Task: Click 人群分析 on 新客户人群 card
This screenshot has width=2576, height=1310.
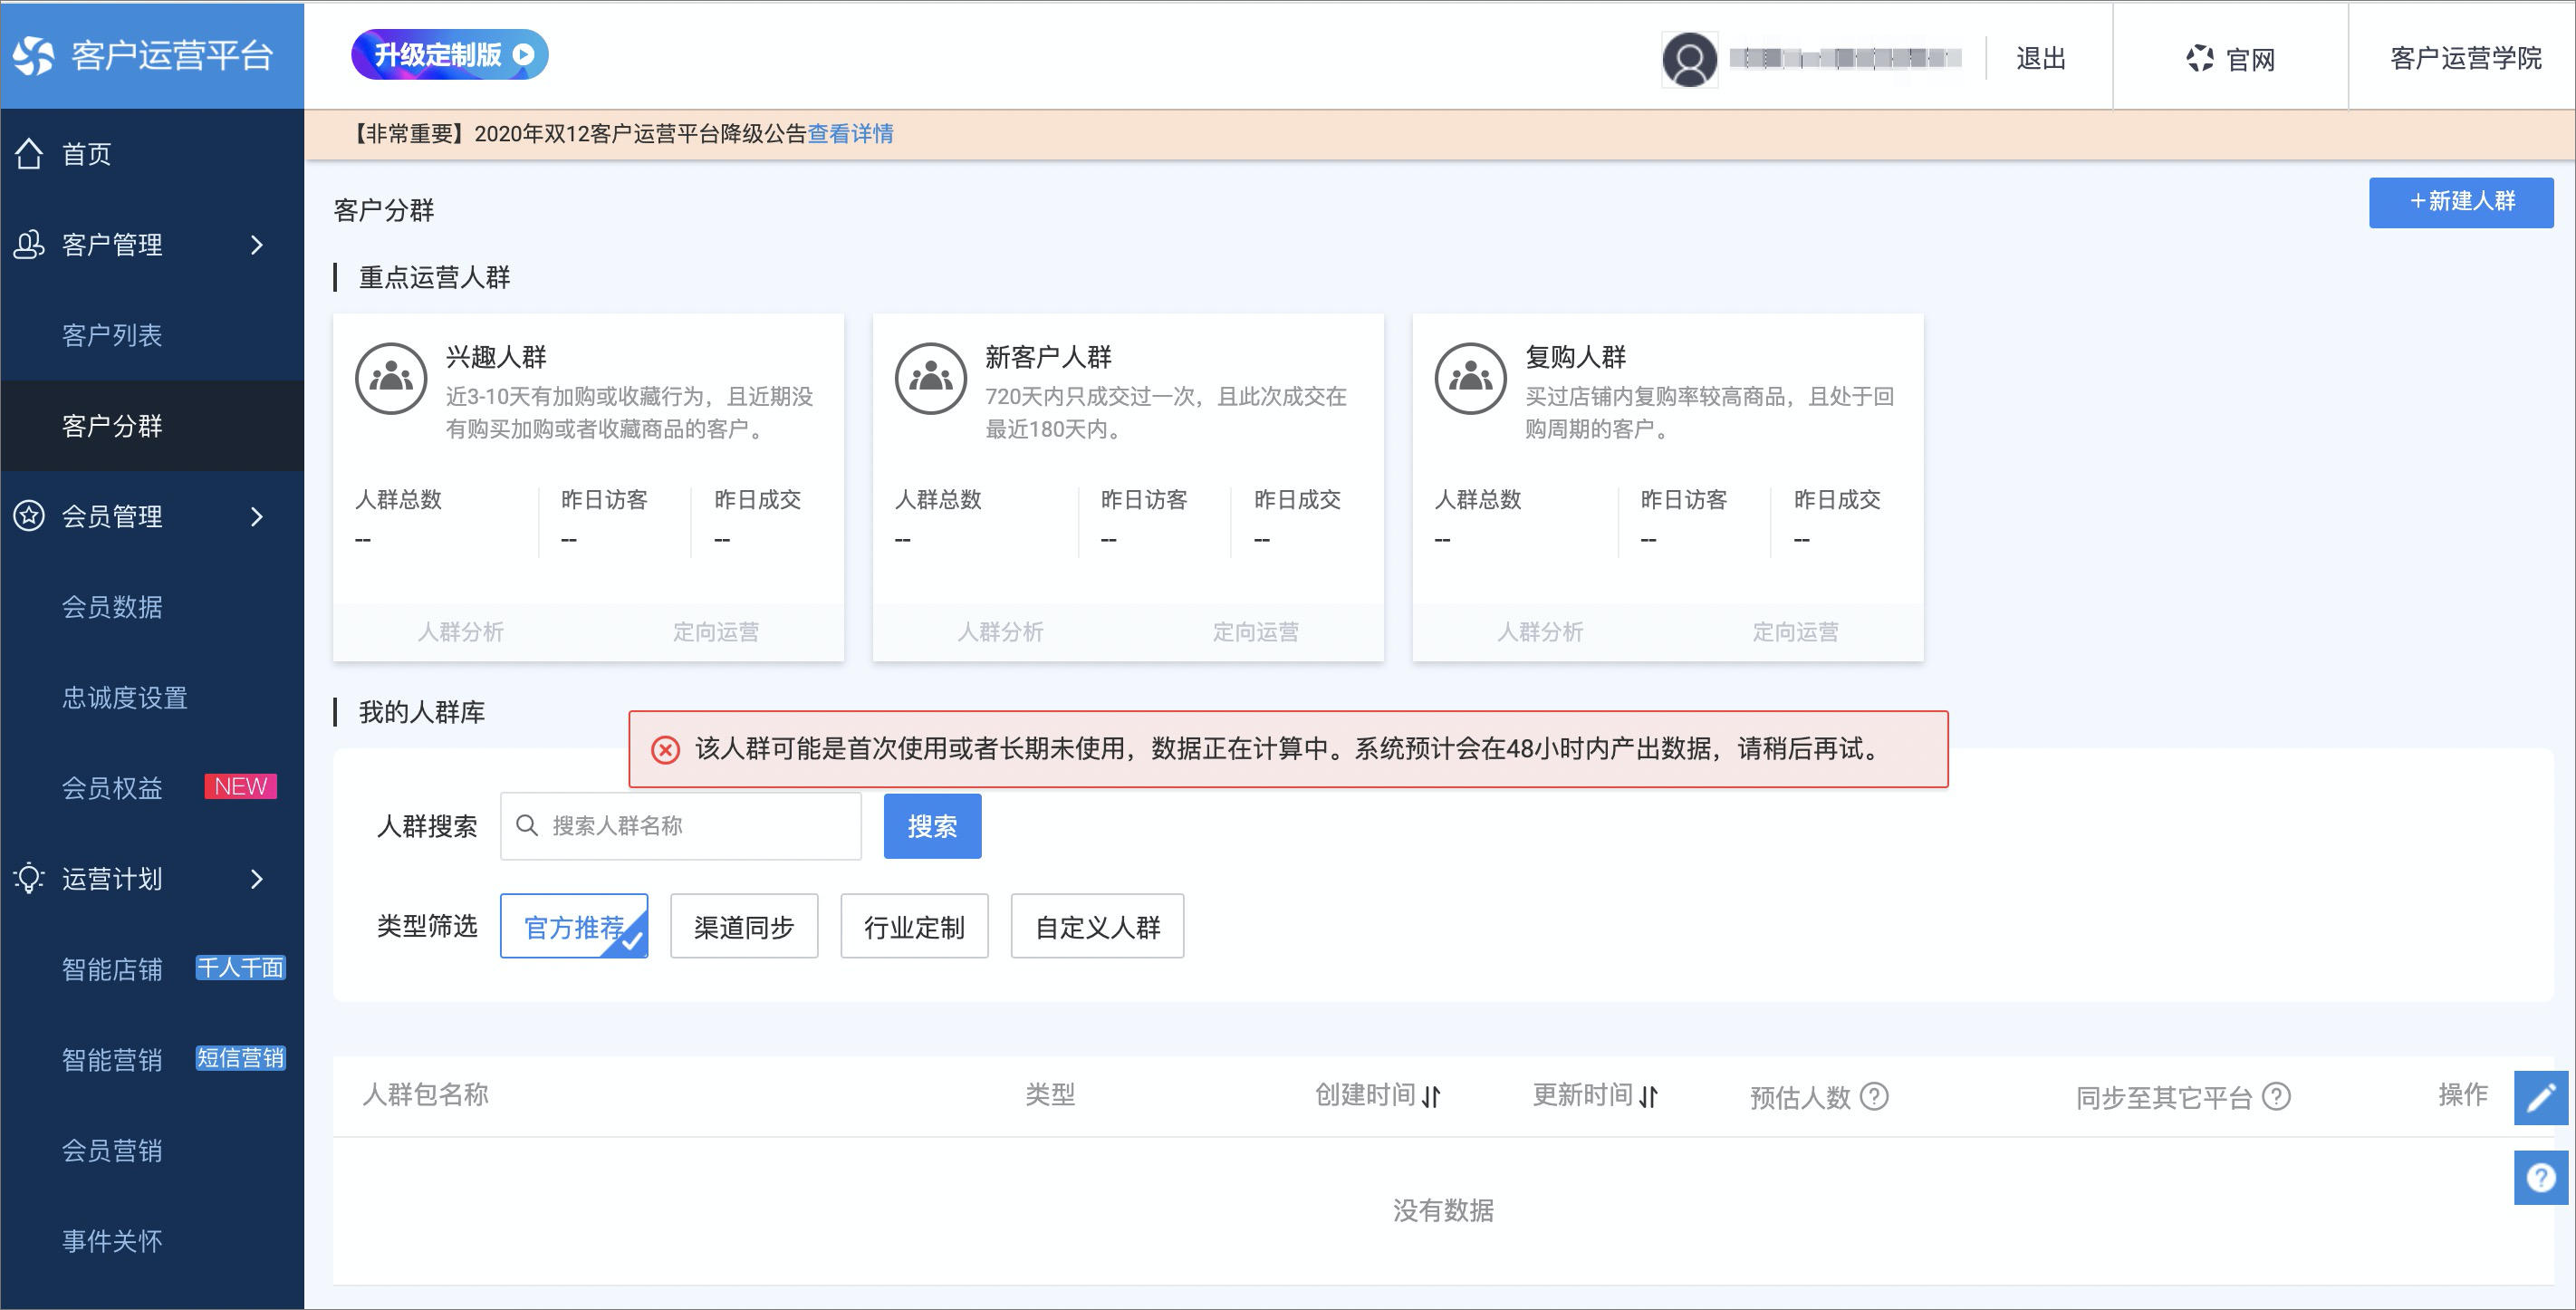Action: (1000, 632)
